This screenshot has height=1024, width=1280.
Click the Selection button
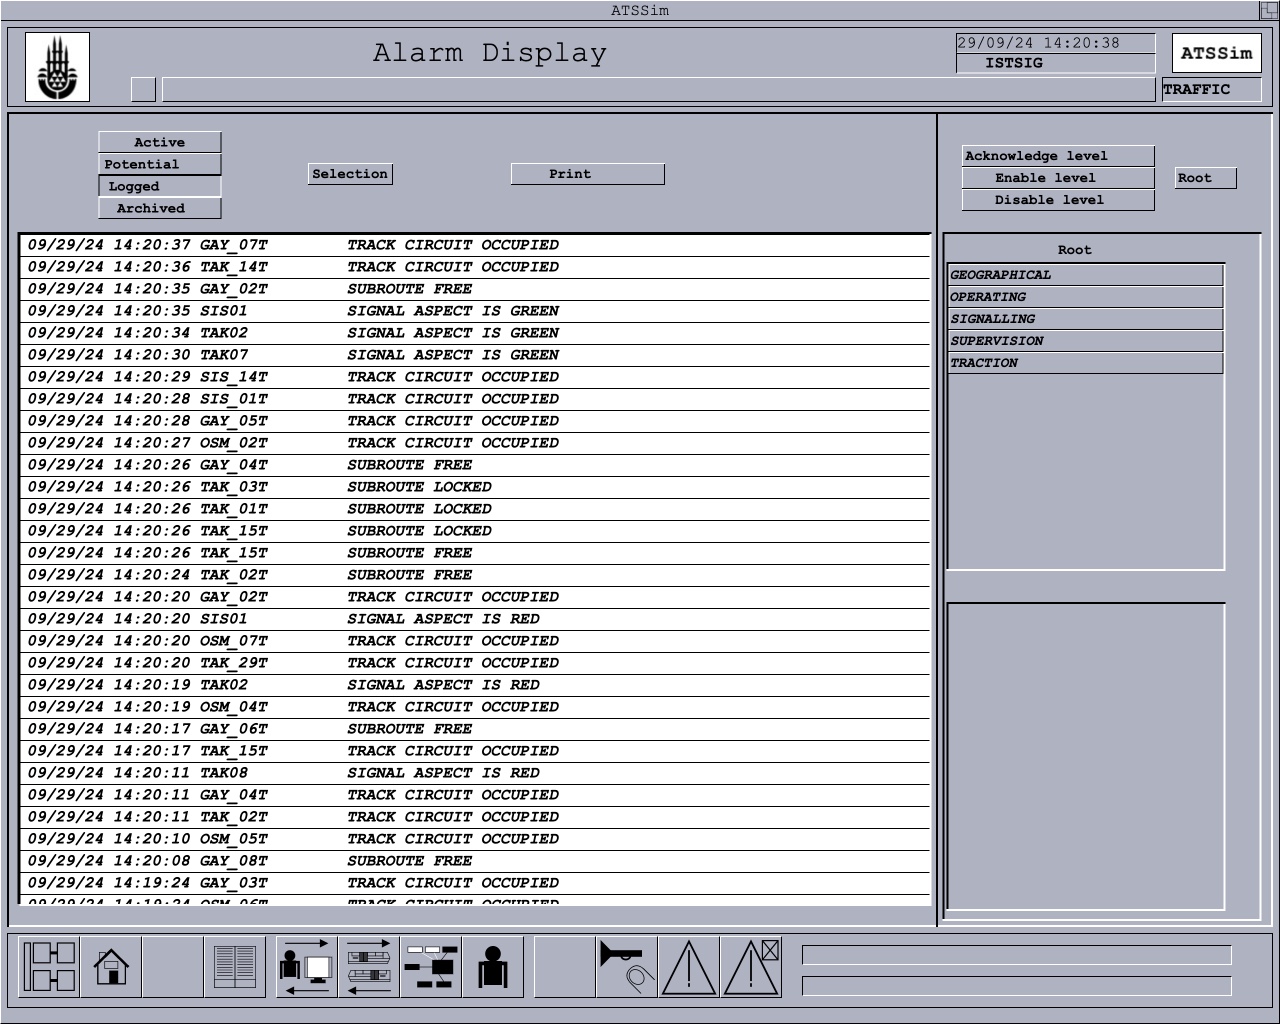tap(350, 174)
